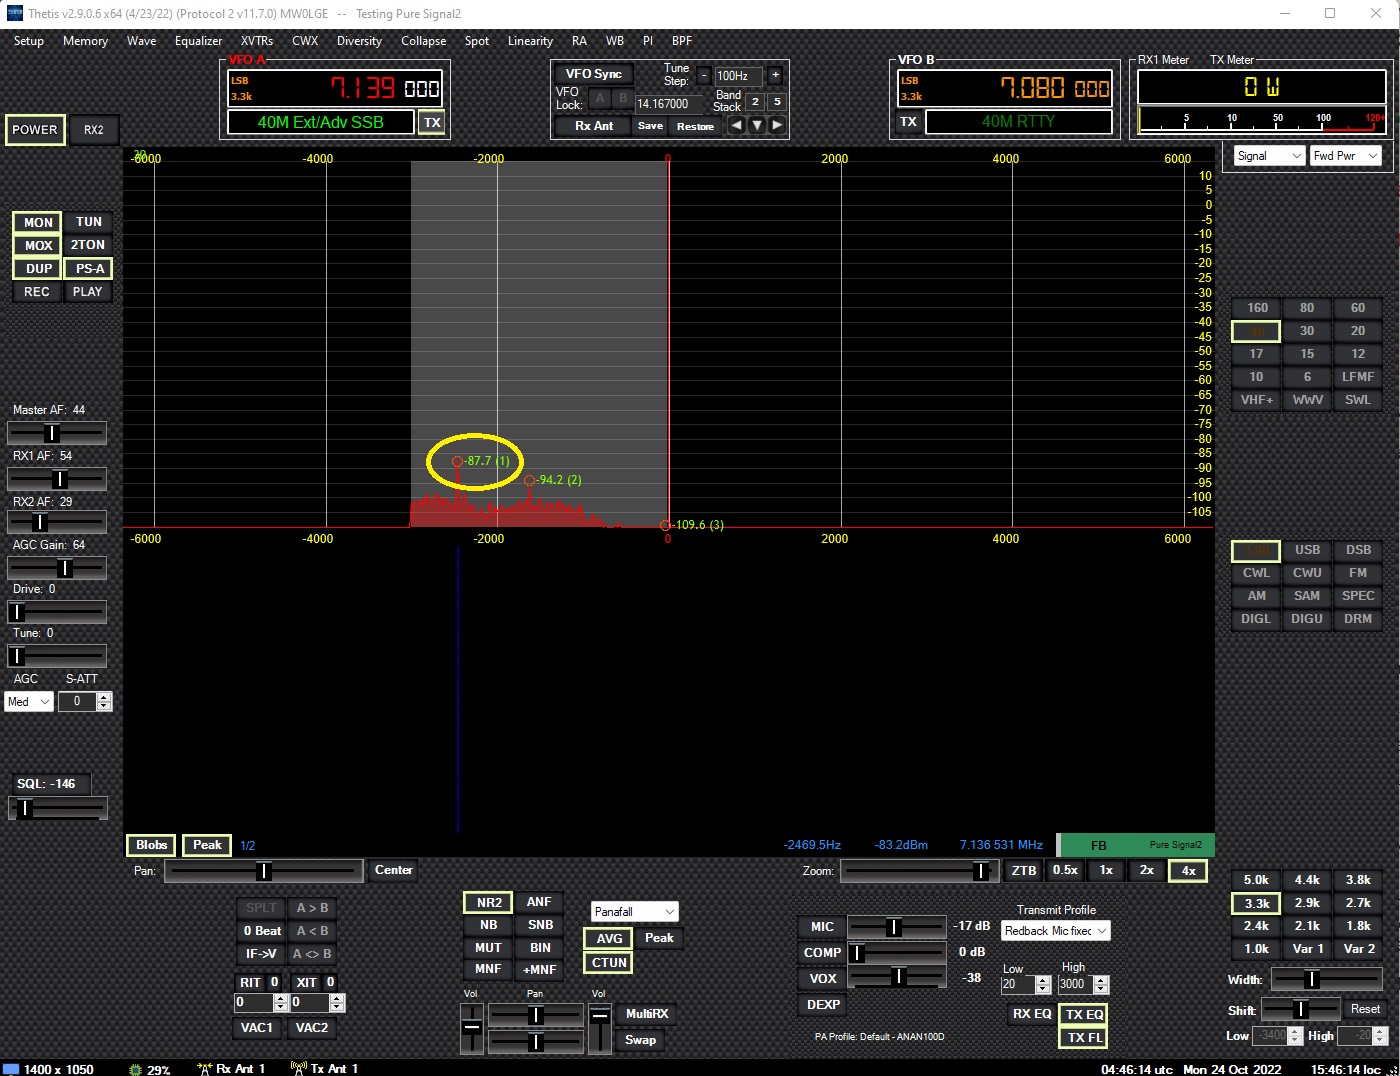Toggle DUP mode on
This screenshot has height=1076, width=1400.
(x=36, y=268)
